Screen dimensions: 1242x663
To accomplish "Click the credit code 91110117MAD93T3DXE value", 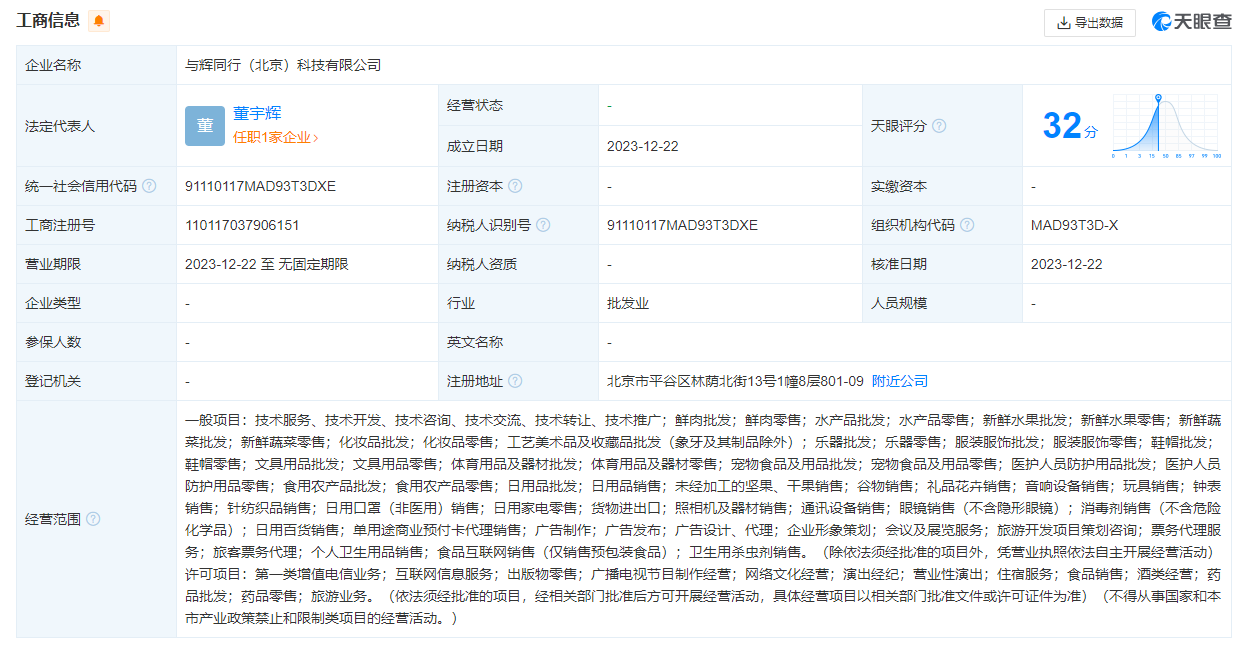I will pos(260,186).
